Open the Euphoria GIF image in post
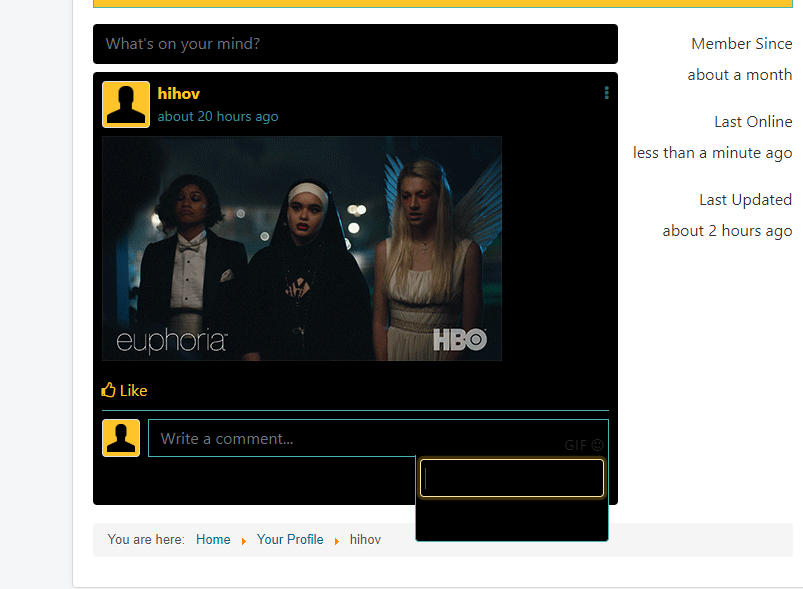The height and width of the screenshot is (589, 803). 302,248
